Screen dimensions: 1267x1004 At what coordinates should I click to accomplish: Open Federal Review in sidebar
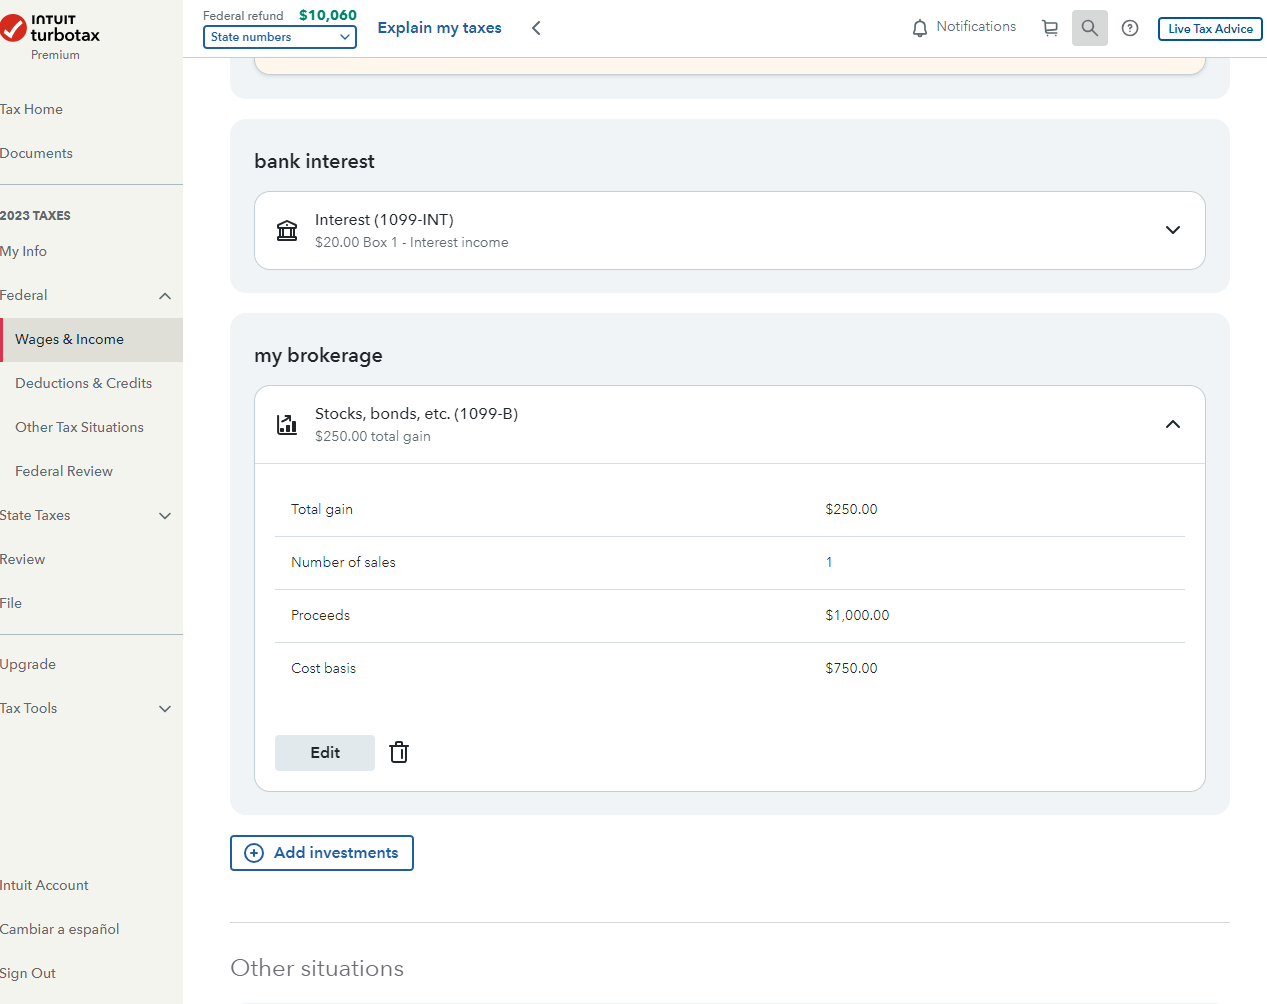click(x=64, y=471)
